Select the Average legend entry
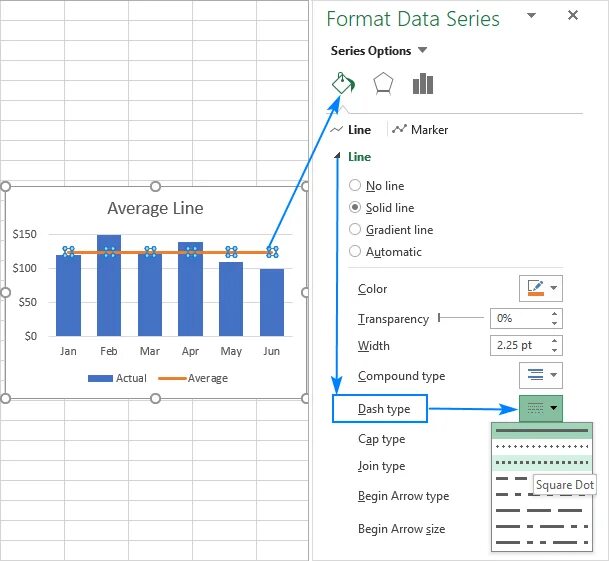This screenshot has height=561, width=609. pyautogui.click(x=193, y=378)
